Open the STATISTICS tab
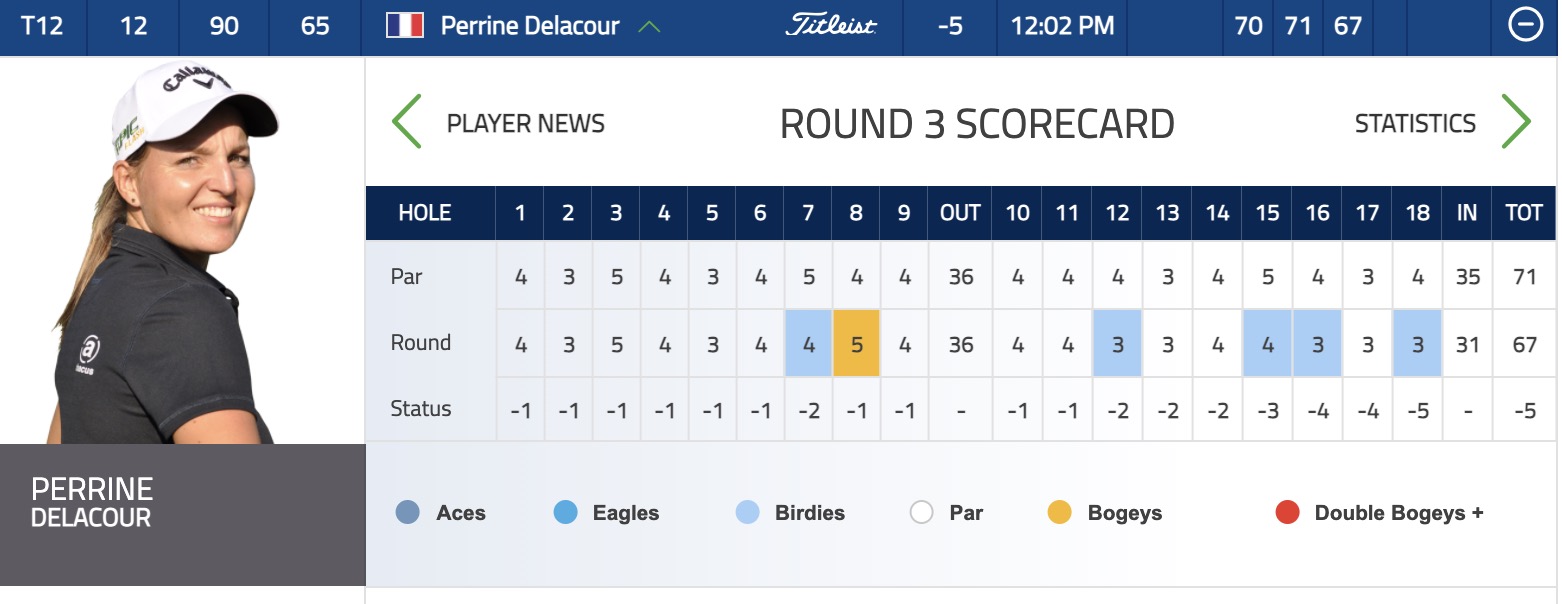This screenshot has height=604, width=1562. click(1415, 124)
